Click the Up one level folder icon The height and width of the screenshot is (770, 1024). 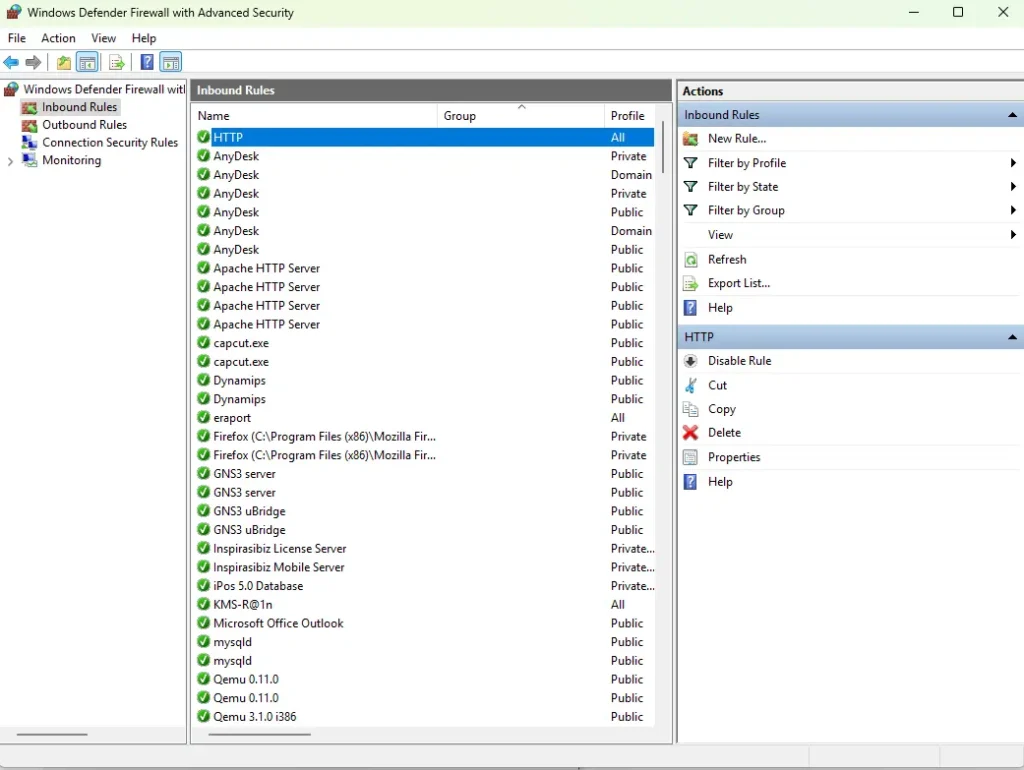tap(63, 63)
